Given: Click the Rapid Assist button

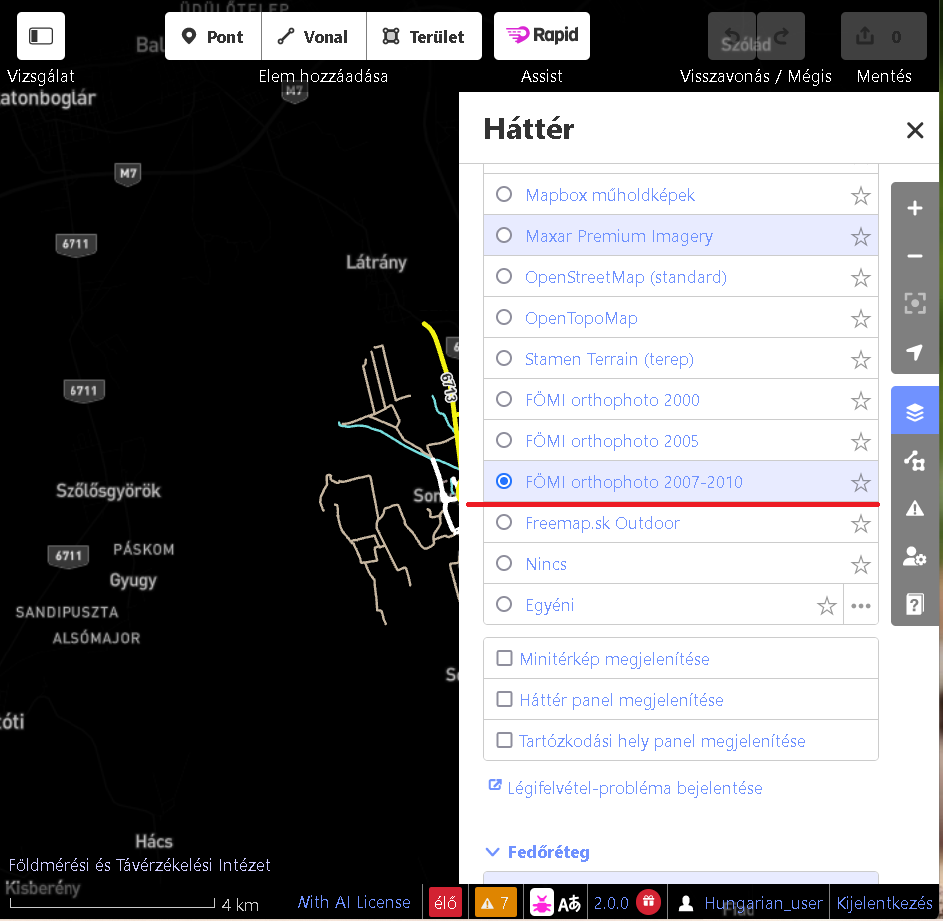Looking at the screenshot, I should point(541,36).
